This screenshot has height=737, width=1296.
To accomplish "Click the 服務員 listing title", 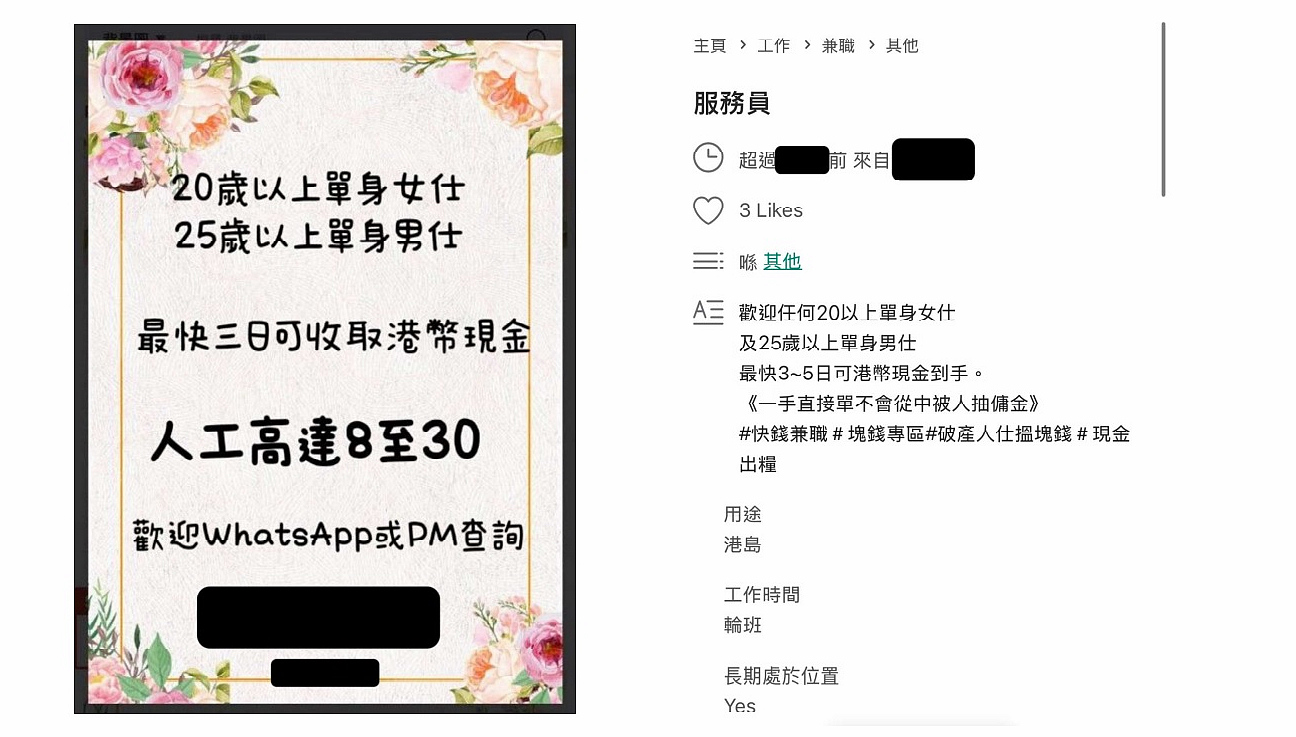I will 732,103.
